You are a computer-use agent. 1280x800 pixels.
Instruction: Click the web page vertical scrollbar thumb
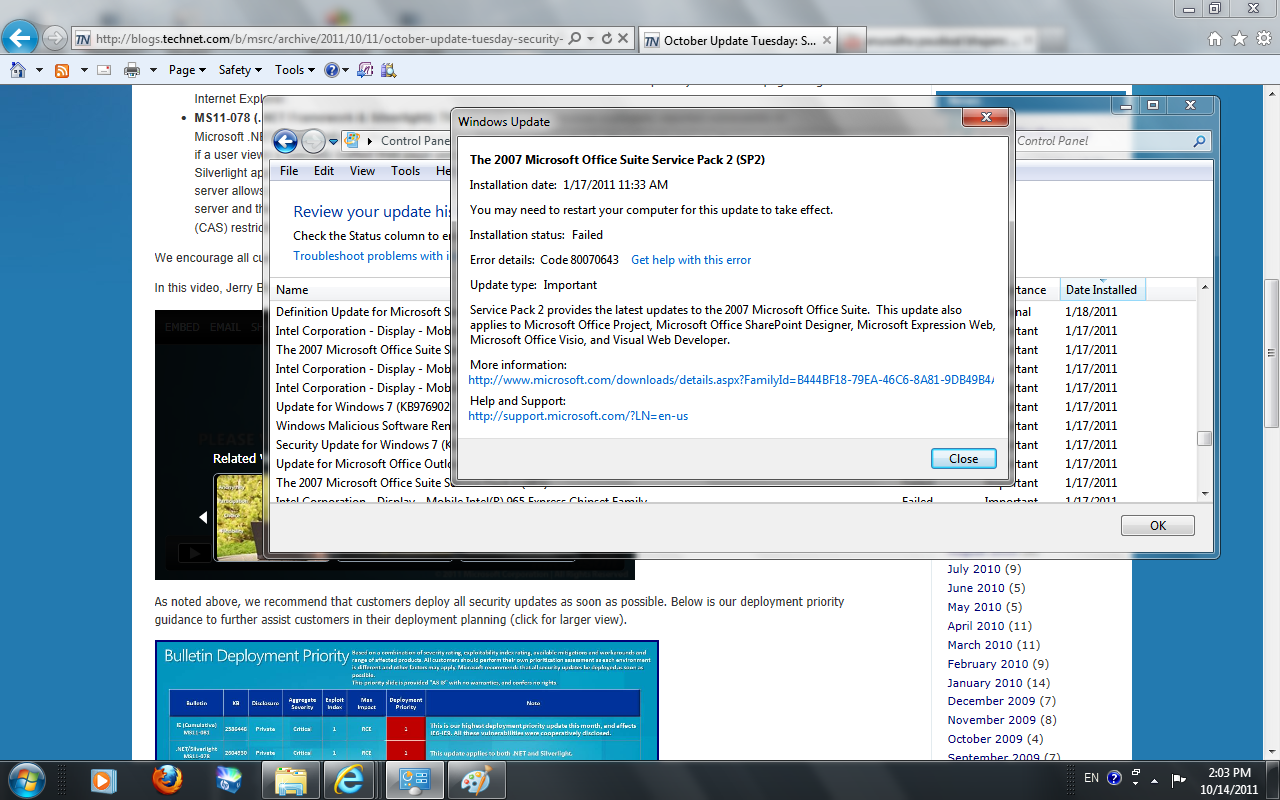[x=1272, y=352]
